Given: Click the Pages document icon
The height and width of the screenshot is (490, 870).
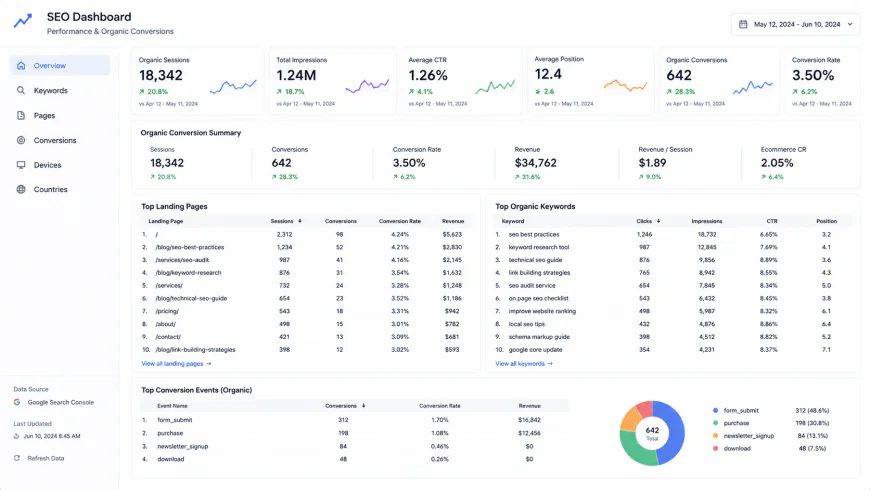Looking at the screenshot, I should [21, 115].
